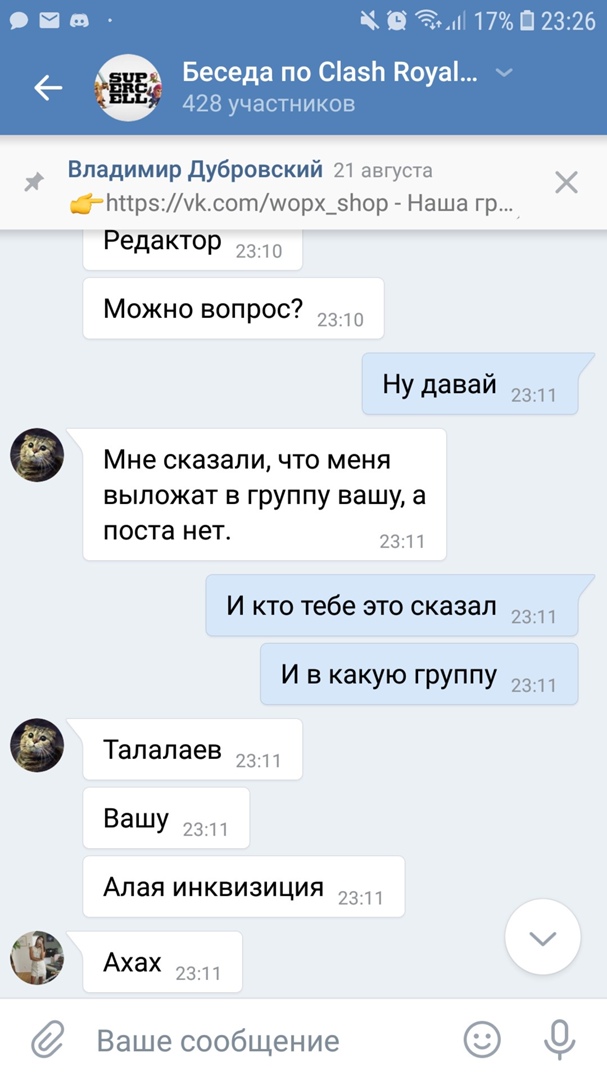Open the Supercell chat avatar
Screen dimensions: 607x1080
click(x=127, y=87)
